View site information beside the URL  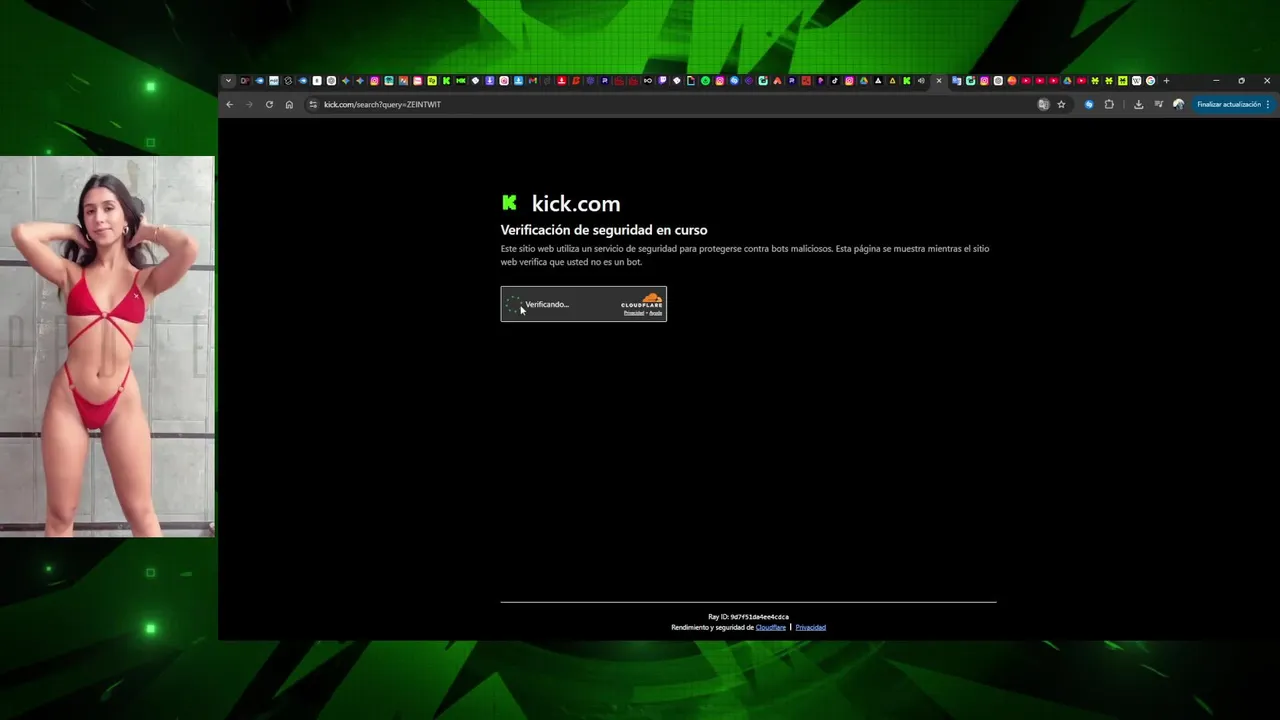click(313, 104)
